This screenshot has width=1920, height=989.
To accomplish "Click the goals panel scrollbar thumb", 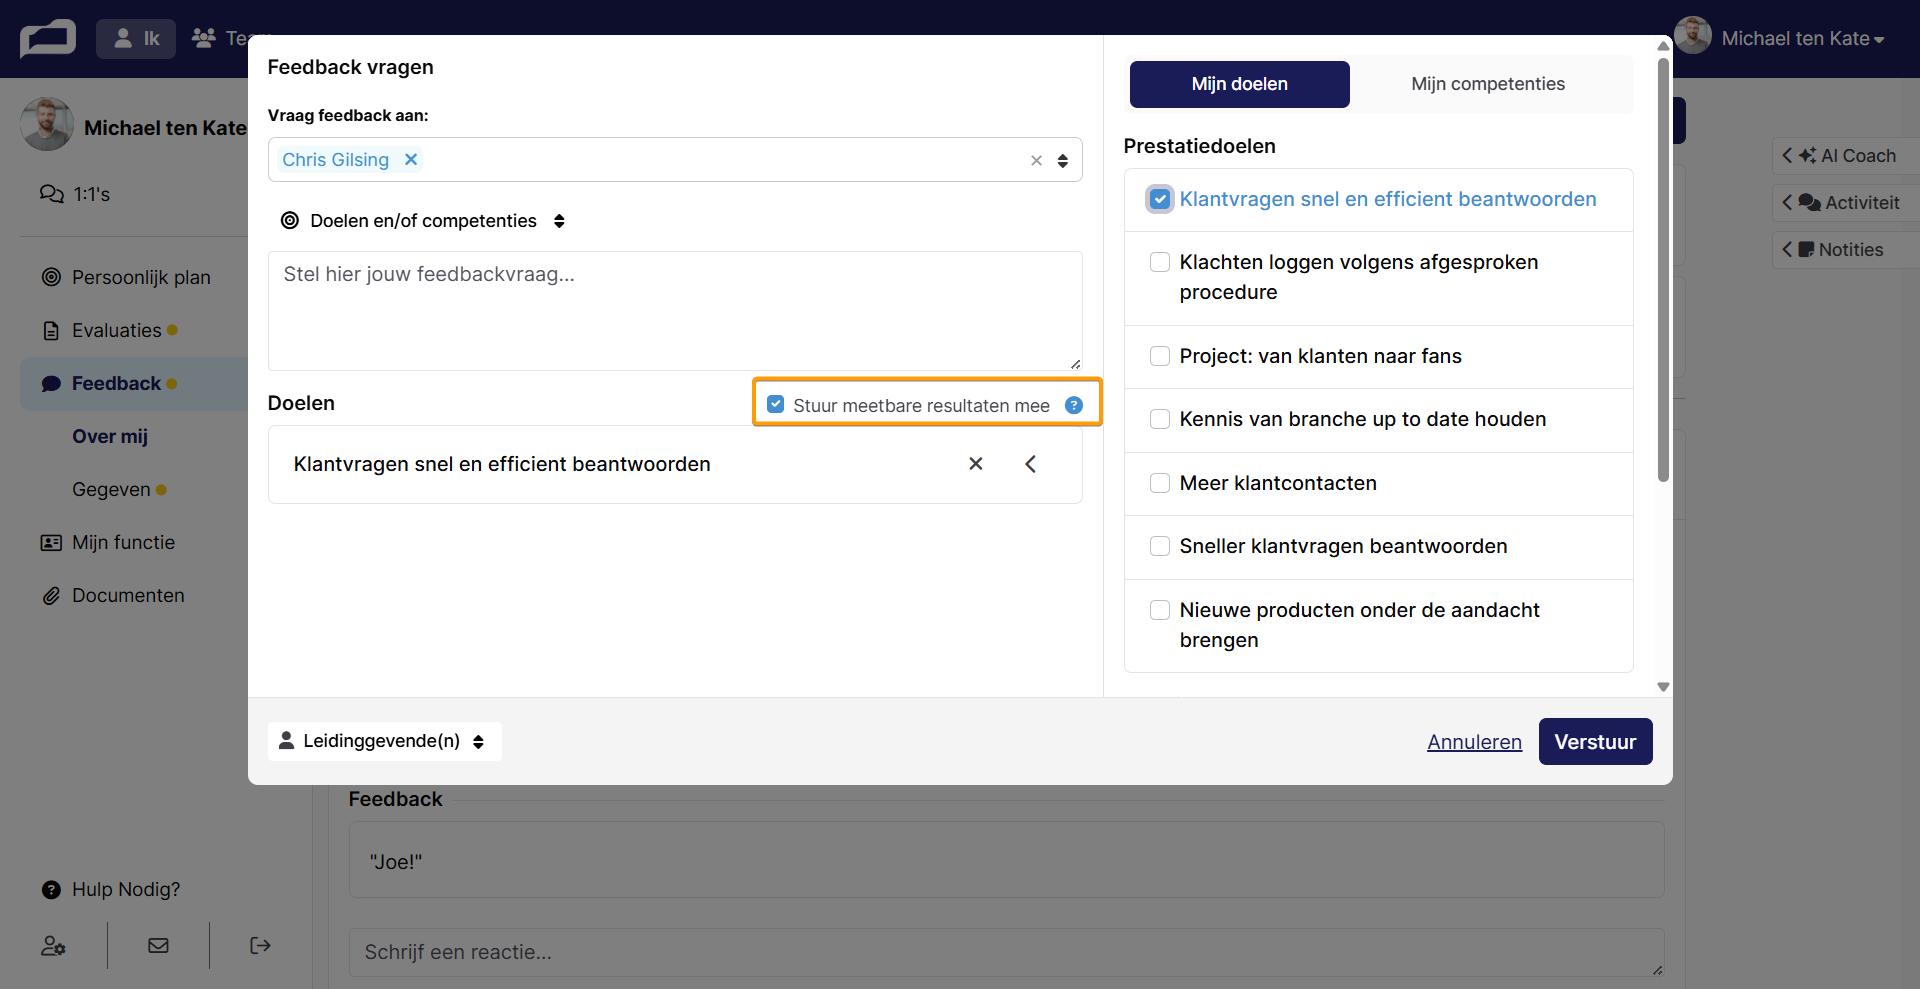I will click(1663, 270).
